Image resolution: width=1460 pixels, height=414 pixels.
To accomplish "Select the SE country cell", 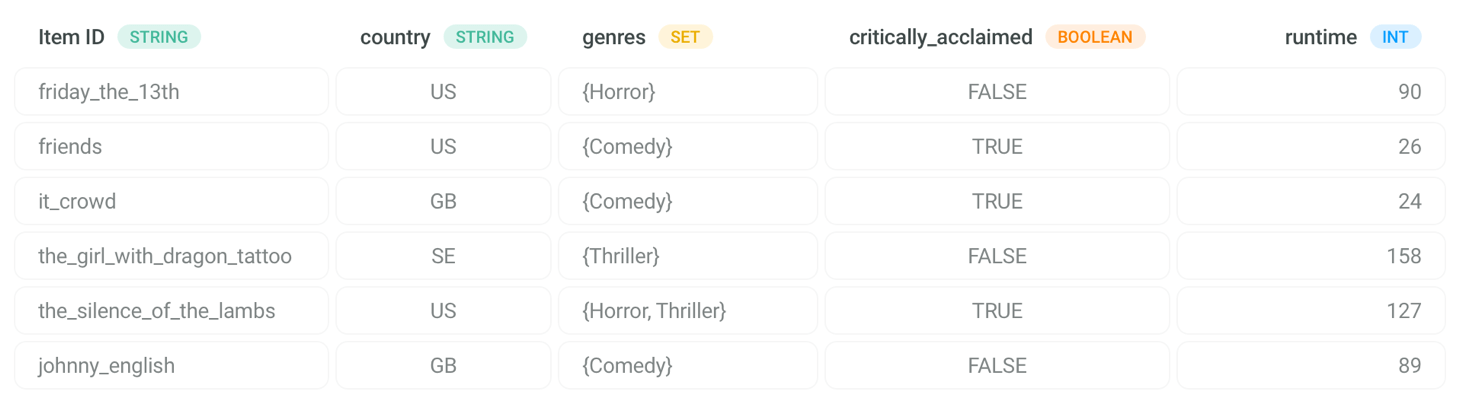I will [443, 256].
